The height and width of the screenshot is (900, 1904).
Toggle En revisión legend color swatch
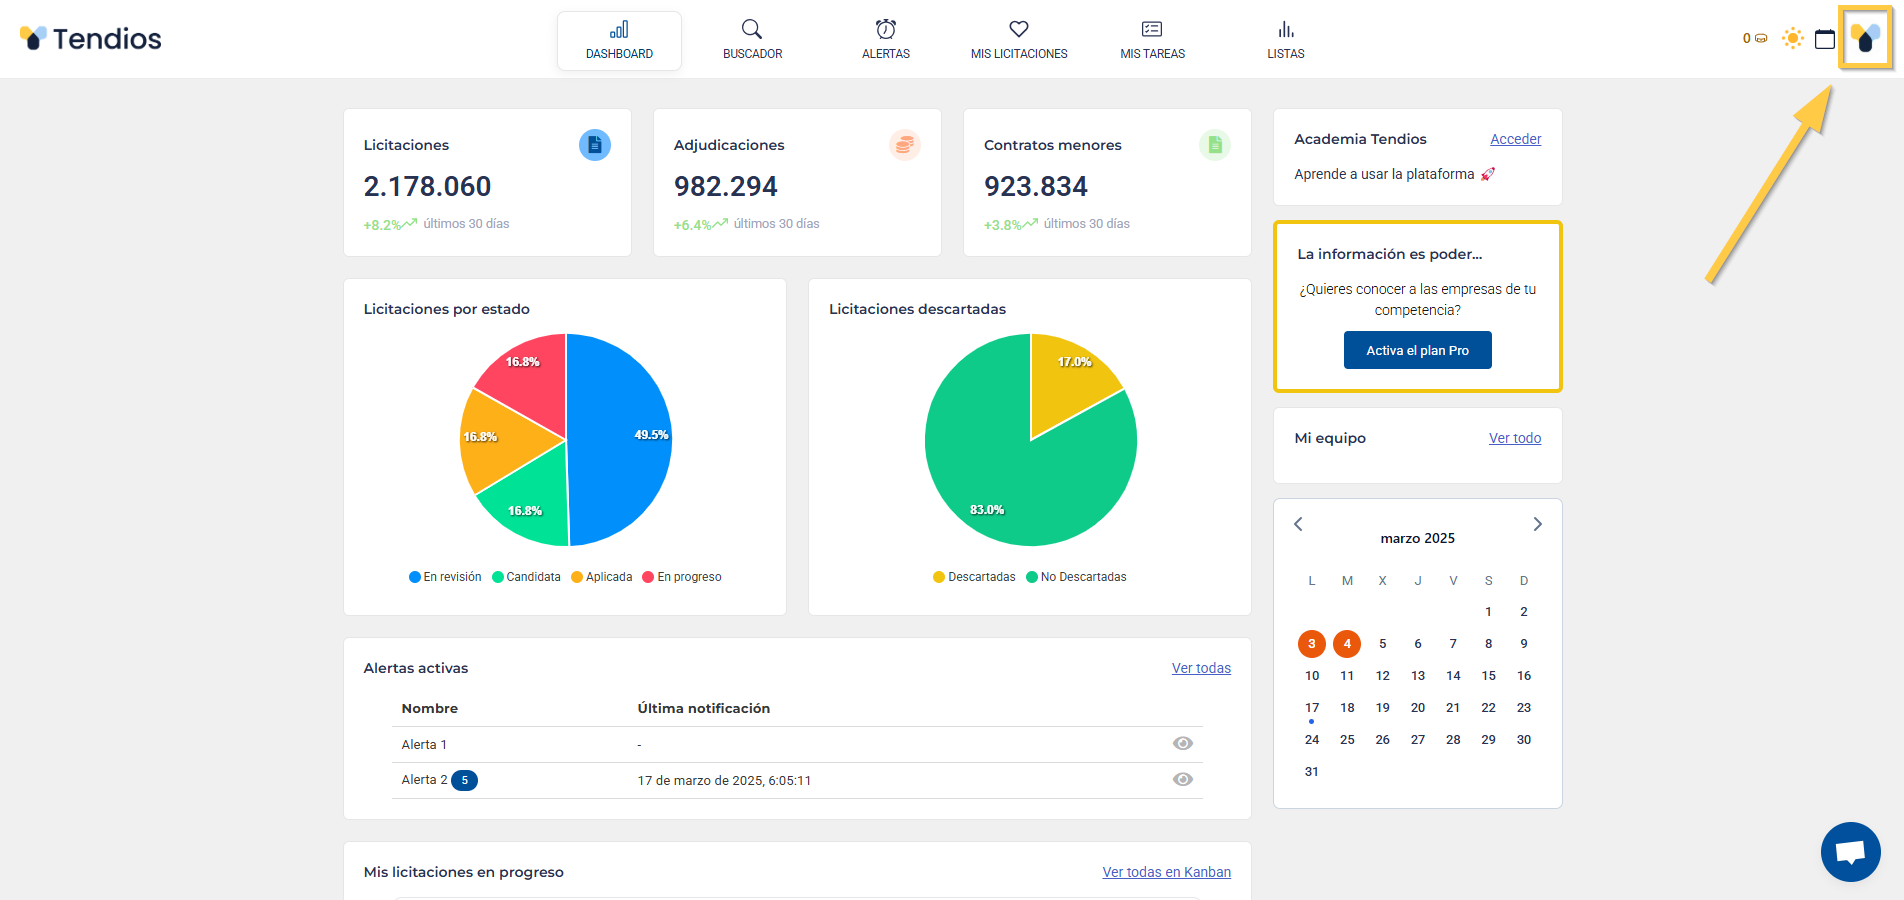[415, 577]
